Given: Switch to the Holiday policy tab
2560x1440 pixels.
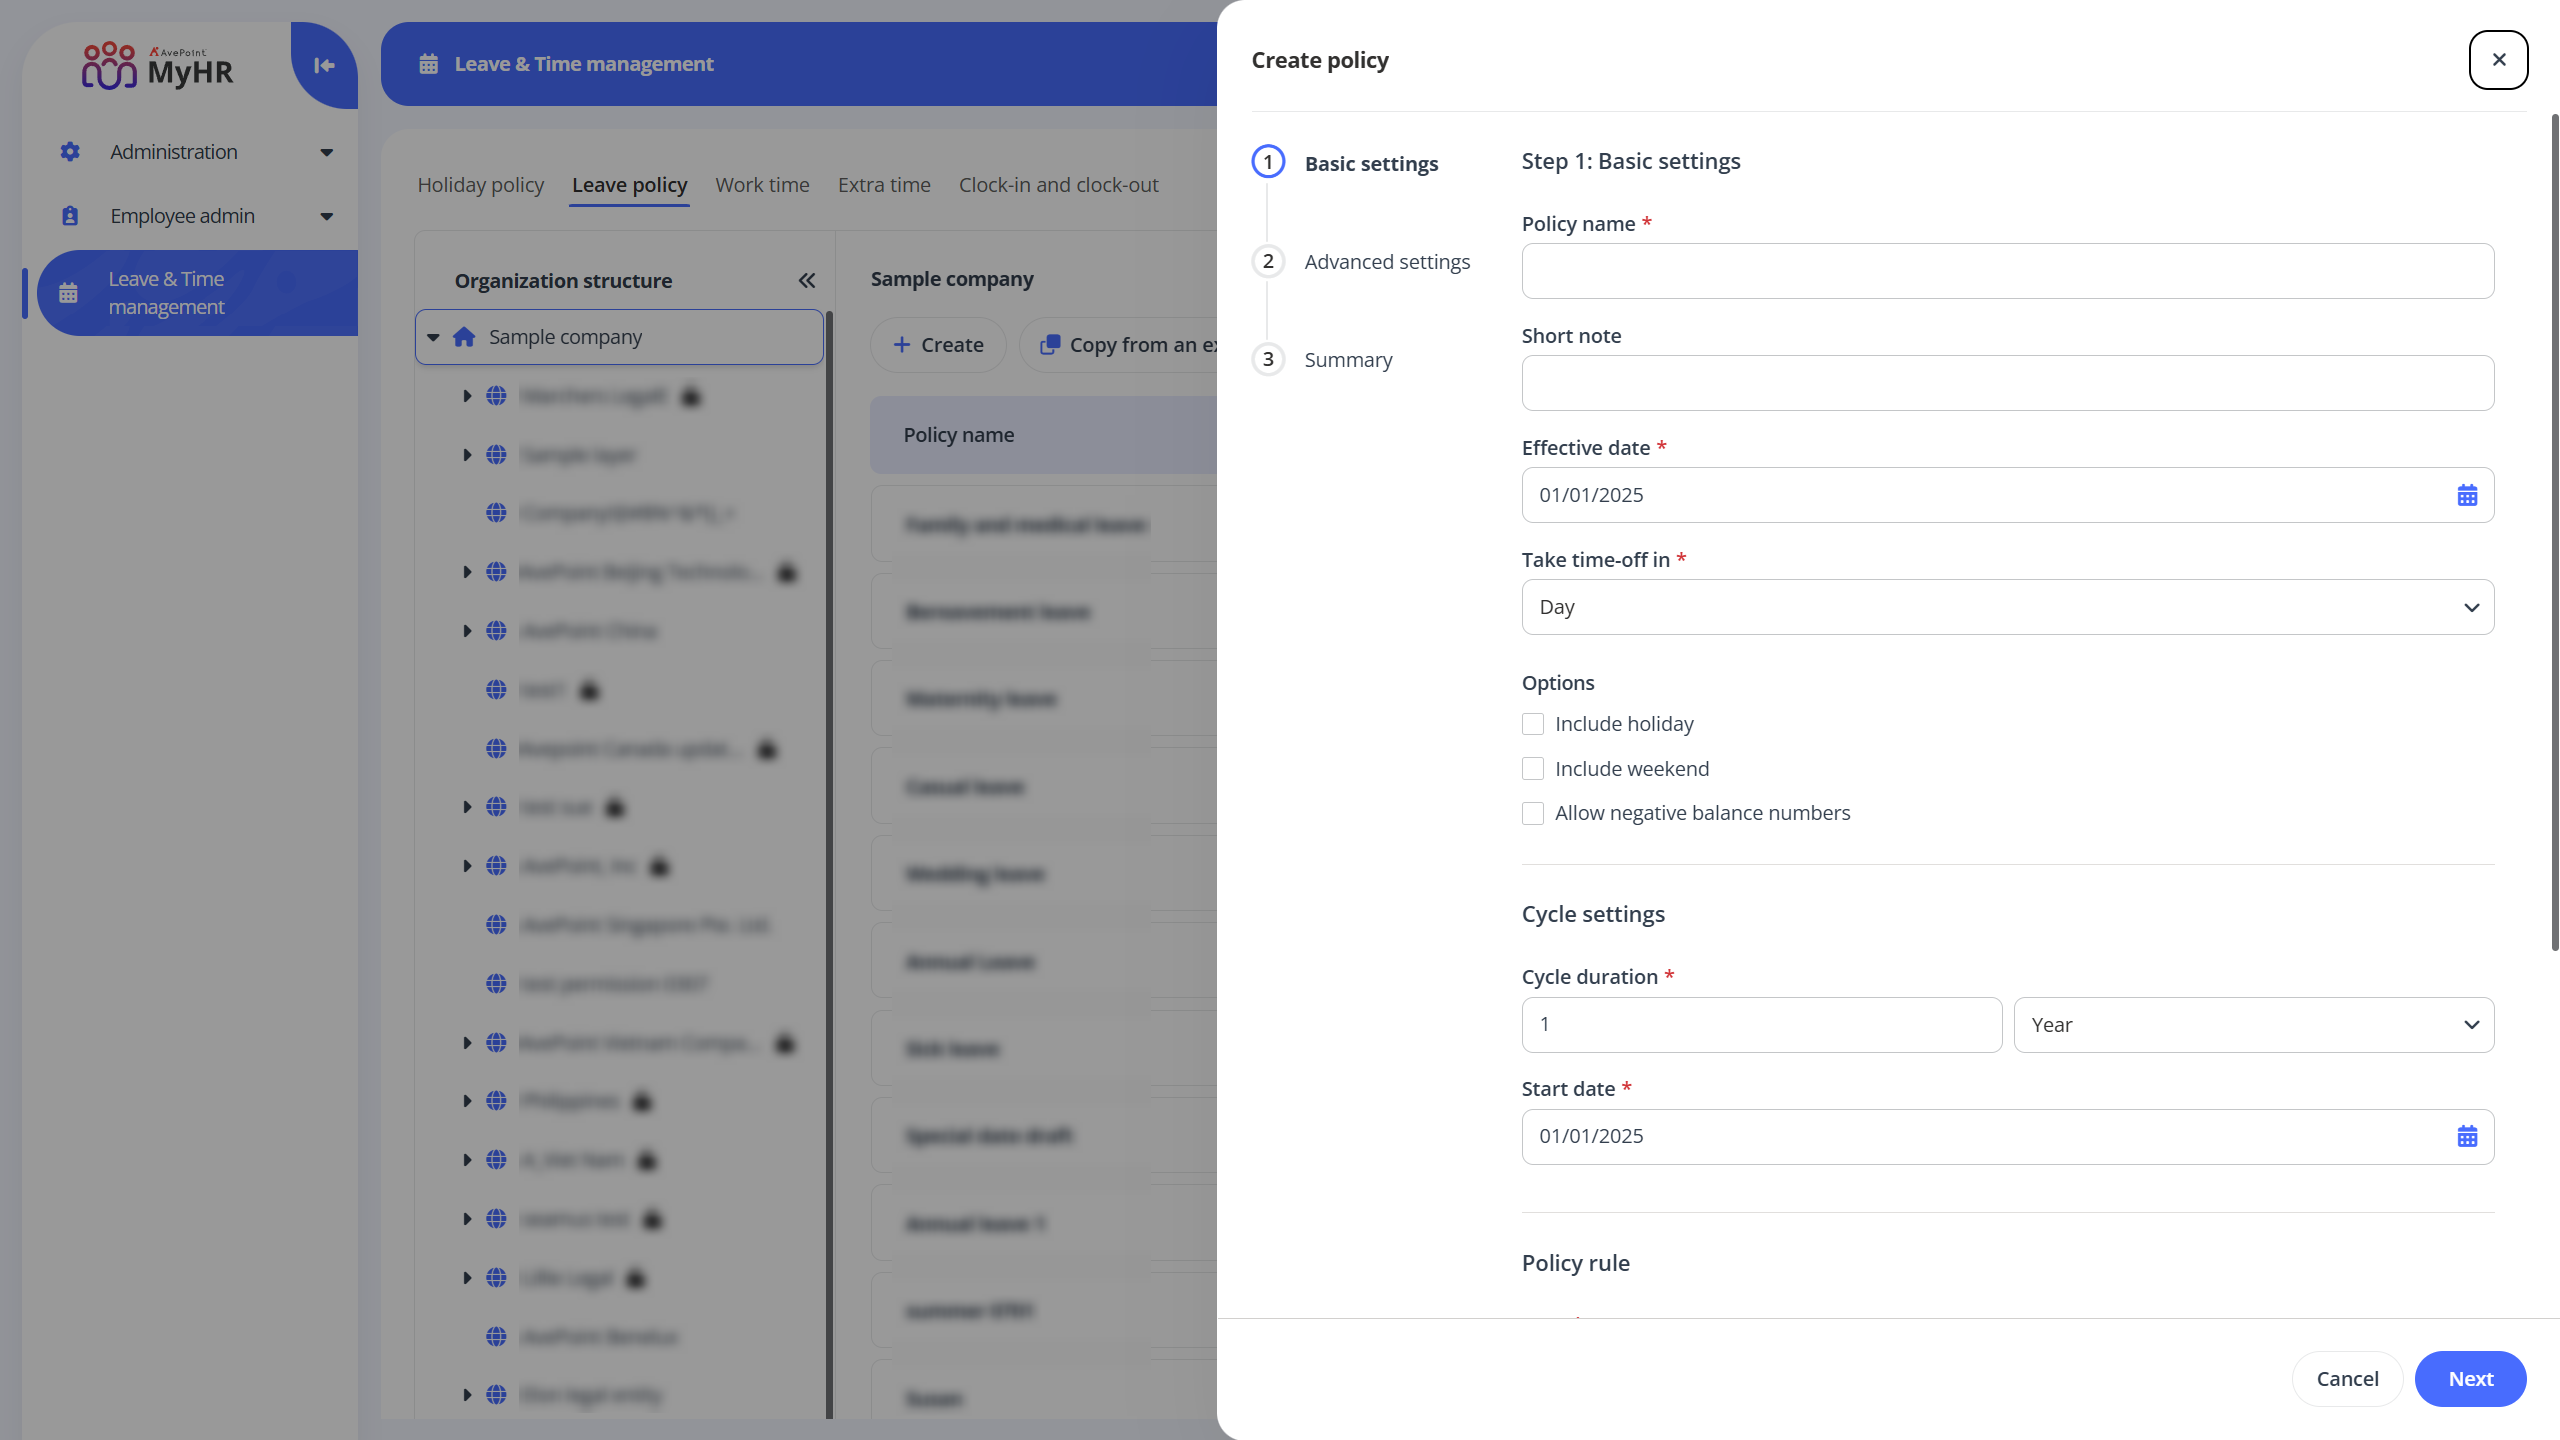Looking at the screenshot, I should [481, 185].
